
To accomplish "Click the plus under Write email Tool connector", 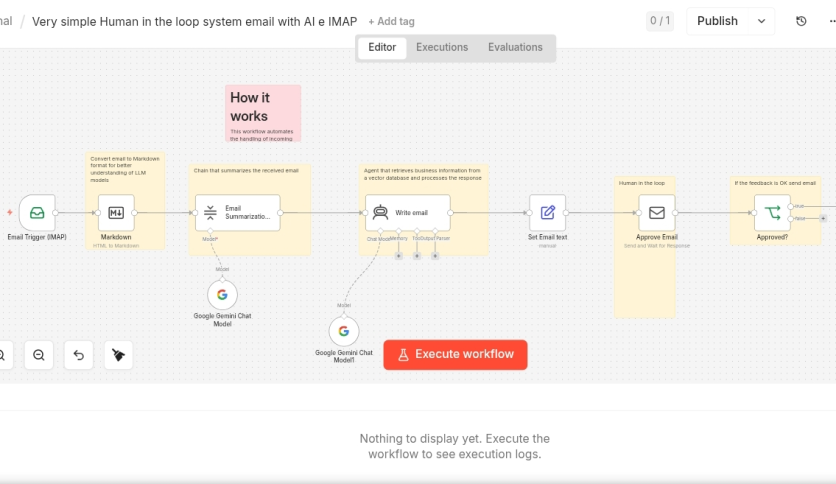I will click(x=417, y=256).
